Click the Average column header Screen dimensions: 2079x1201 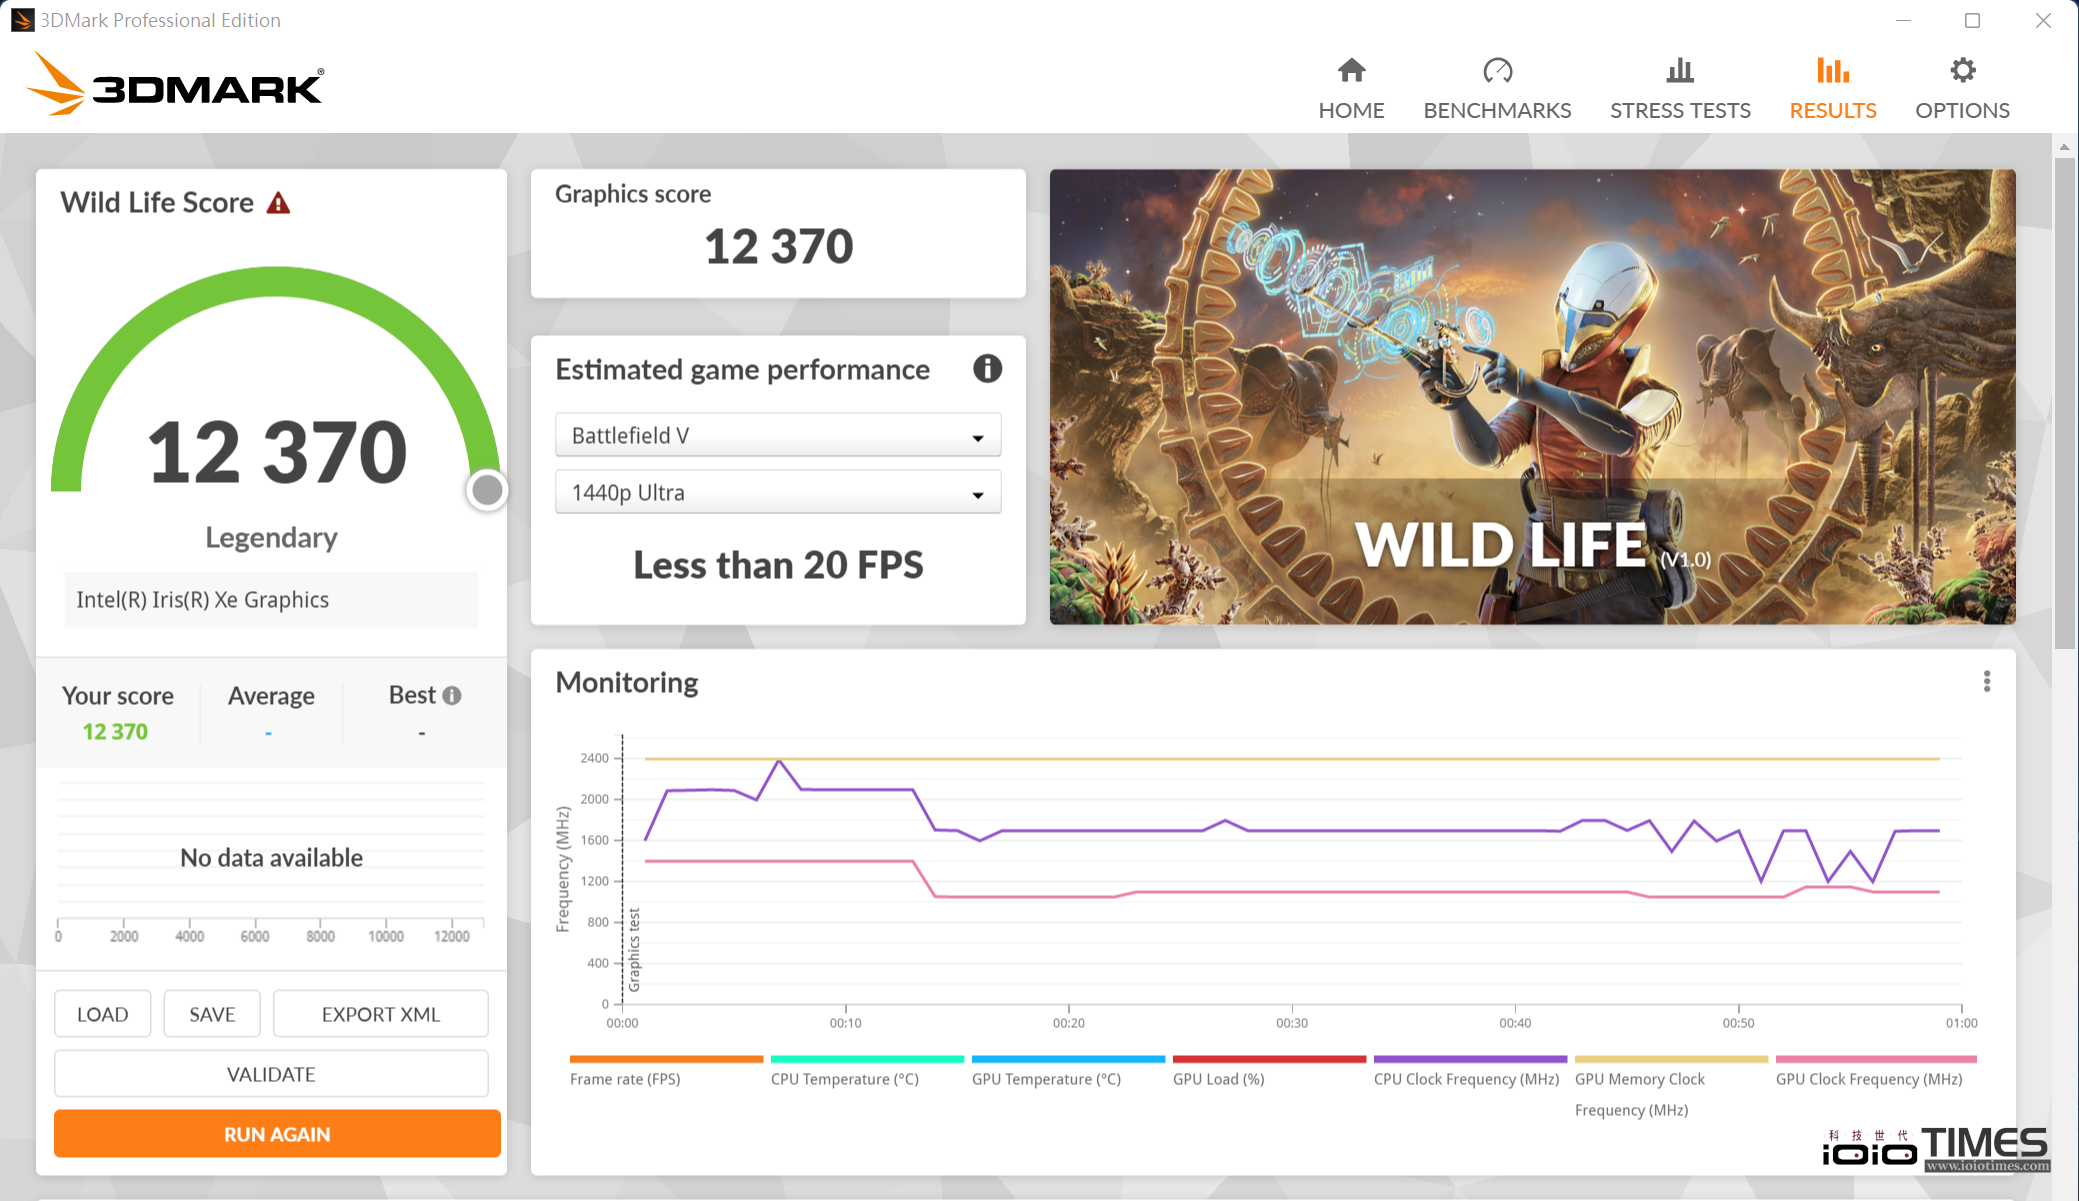click(x=271, y=695)
